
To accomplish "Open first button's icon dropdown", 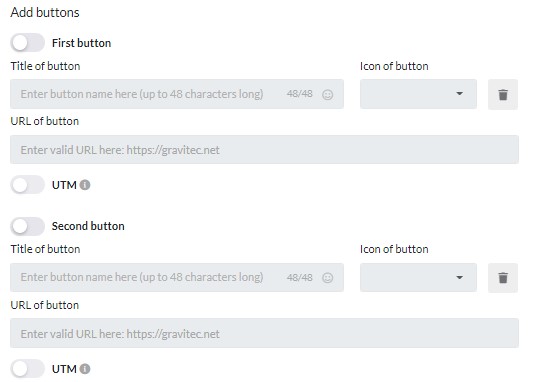I will coord(418,94).
